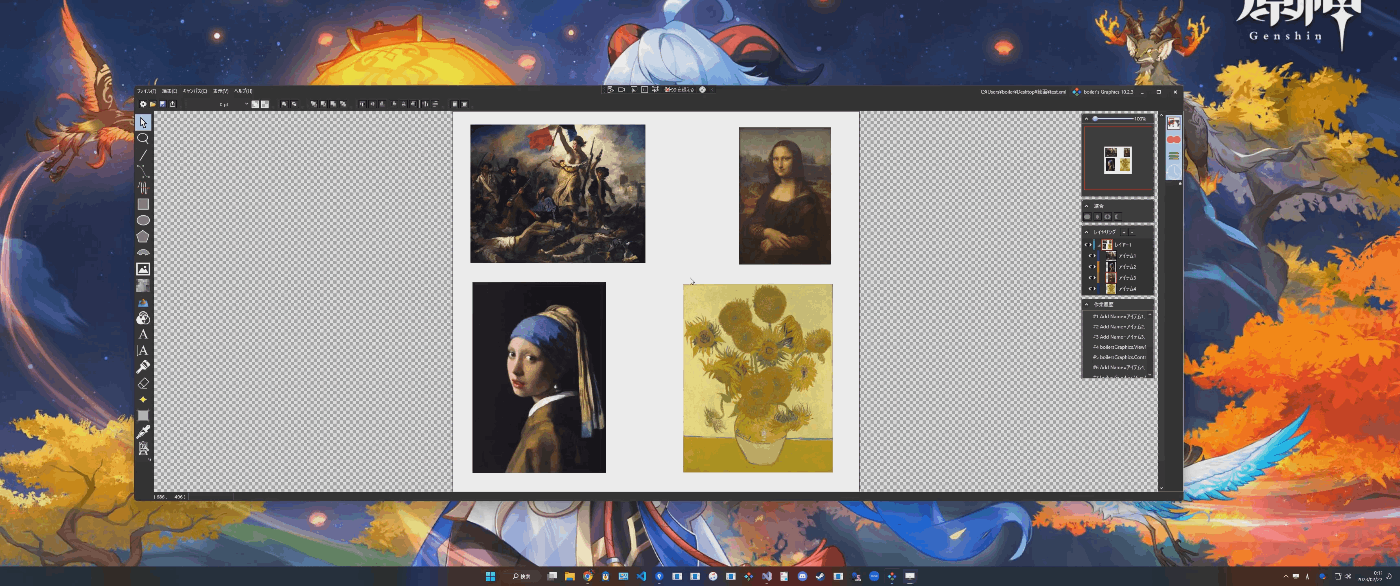Open the stroke width dropdown in toolbar
The width and height of the screenshot is (1400, 586).
pyautogui.click(x=246, y=104)
